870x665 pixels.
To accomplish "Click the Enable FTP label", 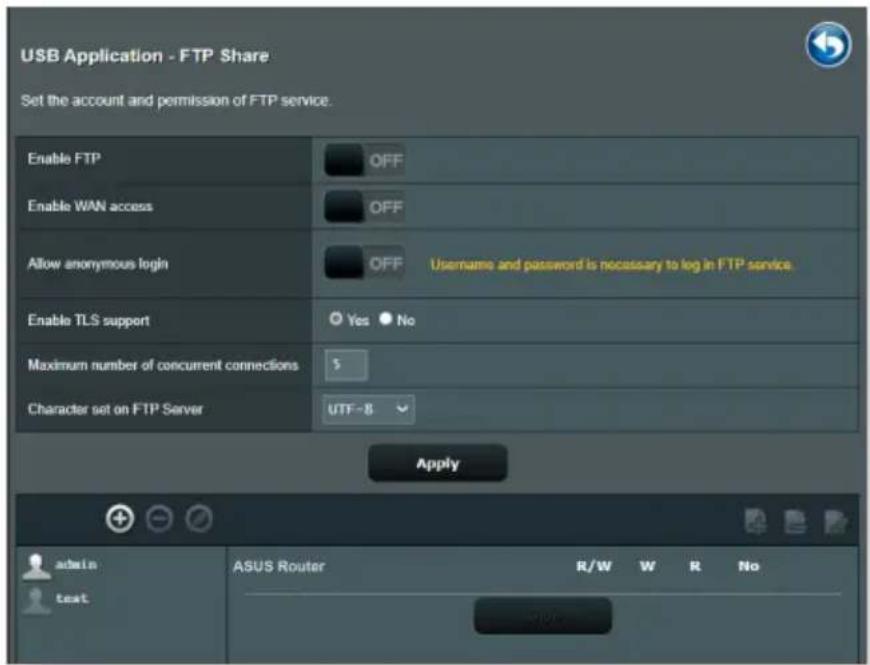I will 64,159.
